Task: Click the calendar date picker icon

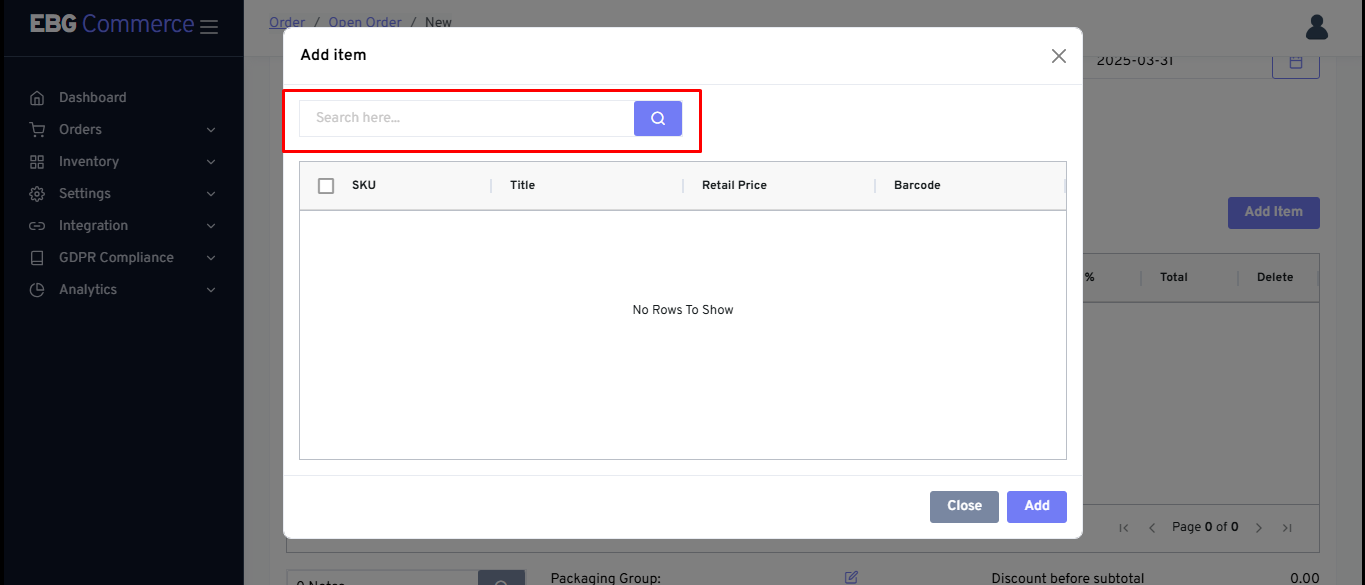Action: click(x=1295, y=62)
